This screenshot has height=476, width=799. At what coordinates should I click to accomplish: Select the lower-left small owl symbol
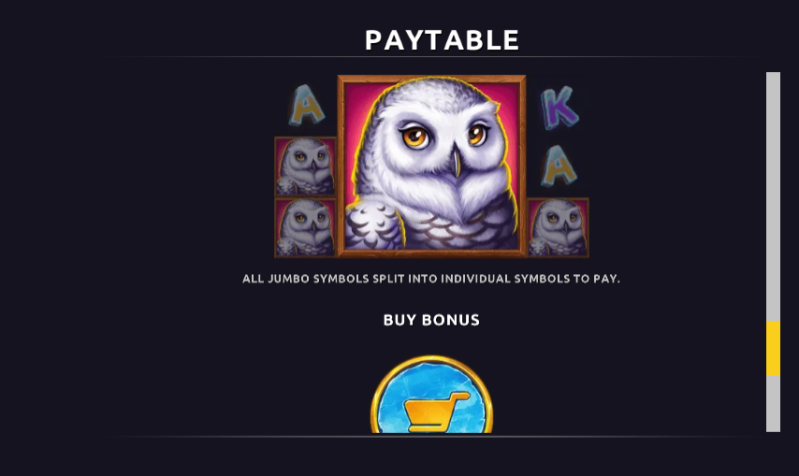tap(305, 227)
